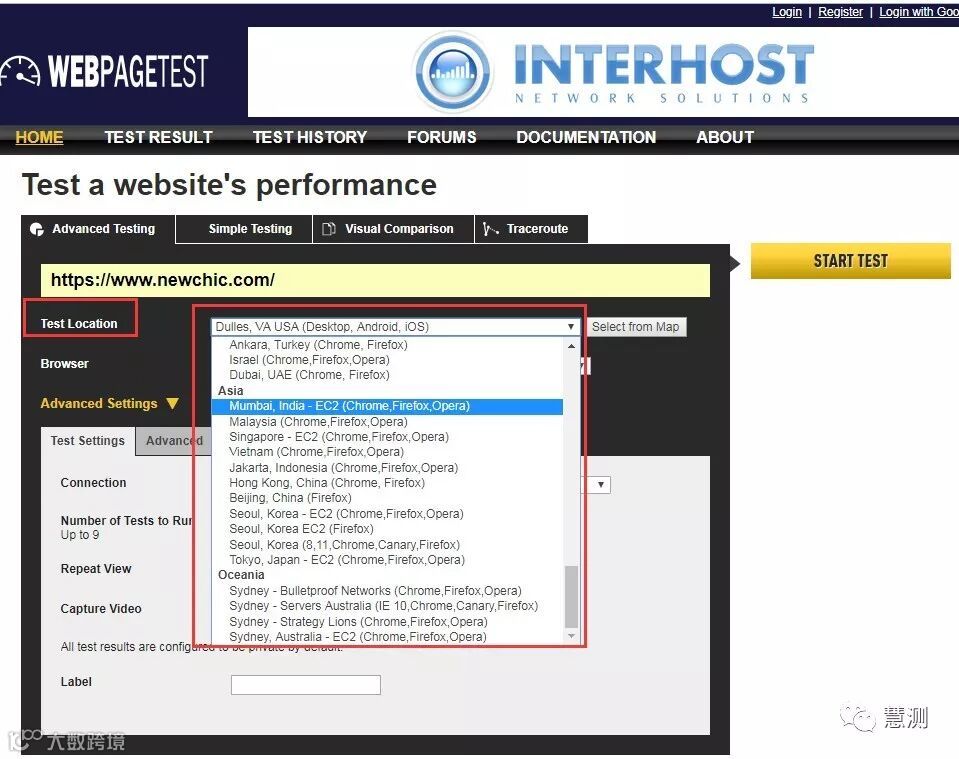Select Dubai, UAE location option
This screenshot has height=759, width=959.
tap(387, 375)
